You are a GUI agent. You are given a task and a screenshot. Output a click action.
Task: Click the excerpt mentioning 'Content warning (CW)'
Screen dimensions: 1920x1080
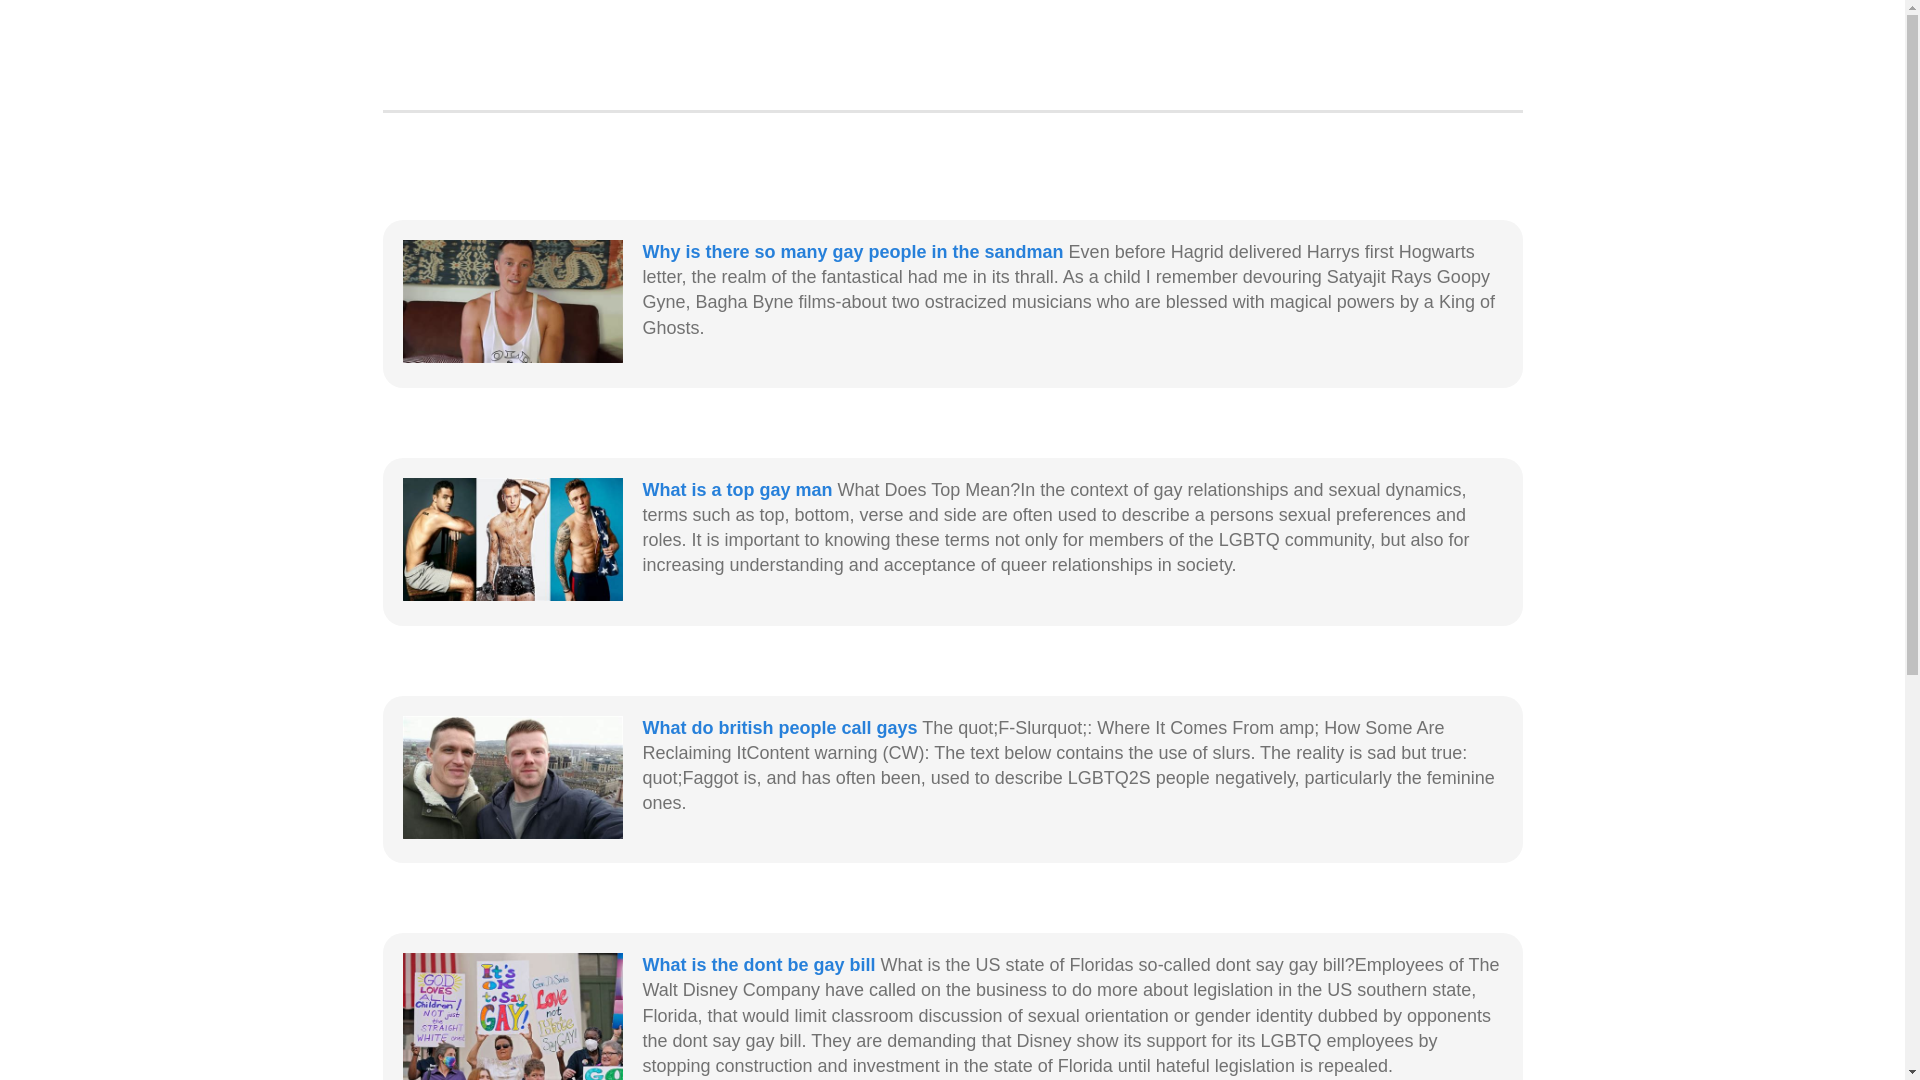1070,765
